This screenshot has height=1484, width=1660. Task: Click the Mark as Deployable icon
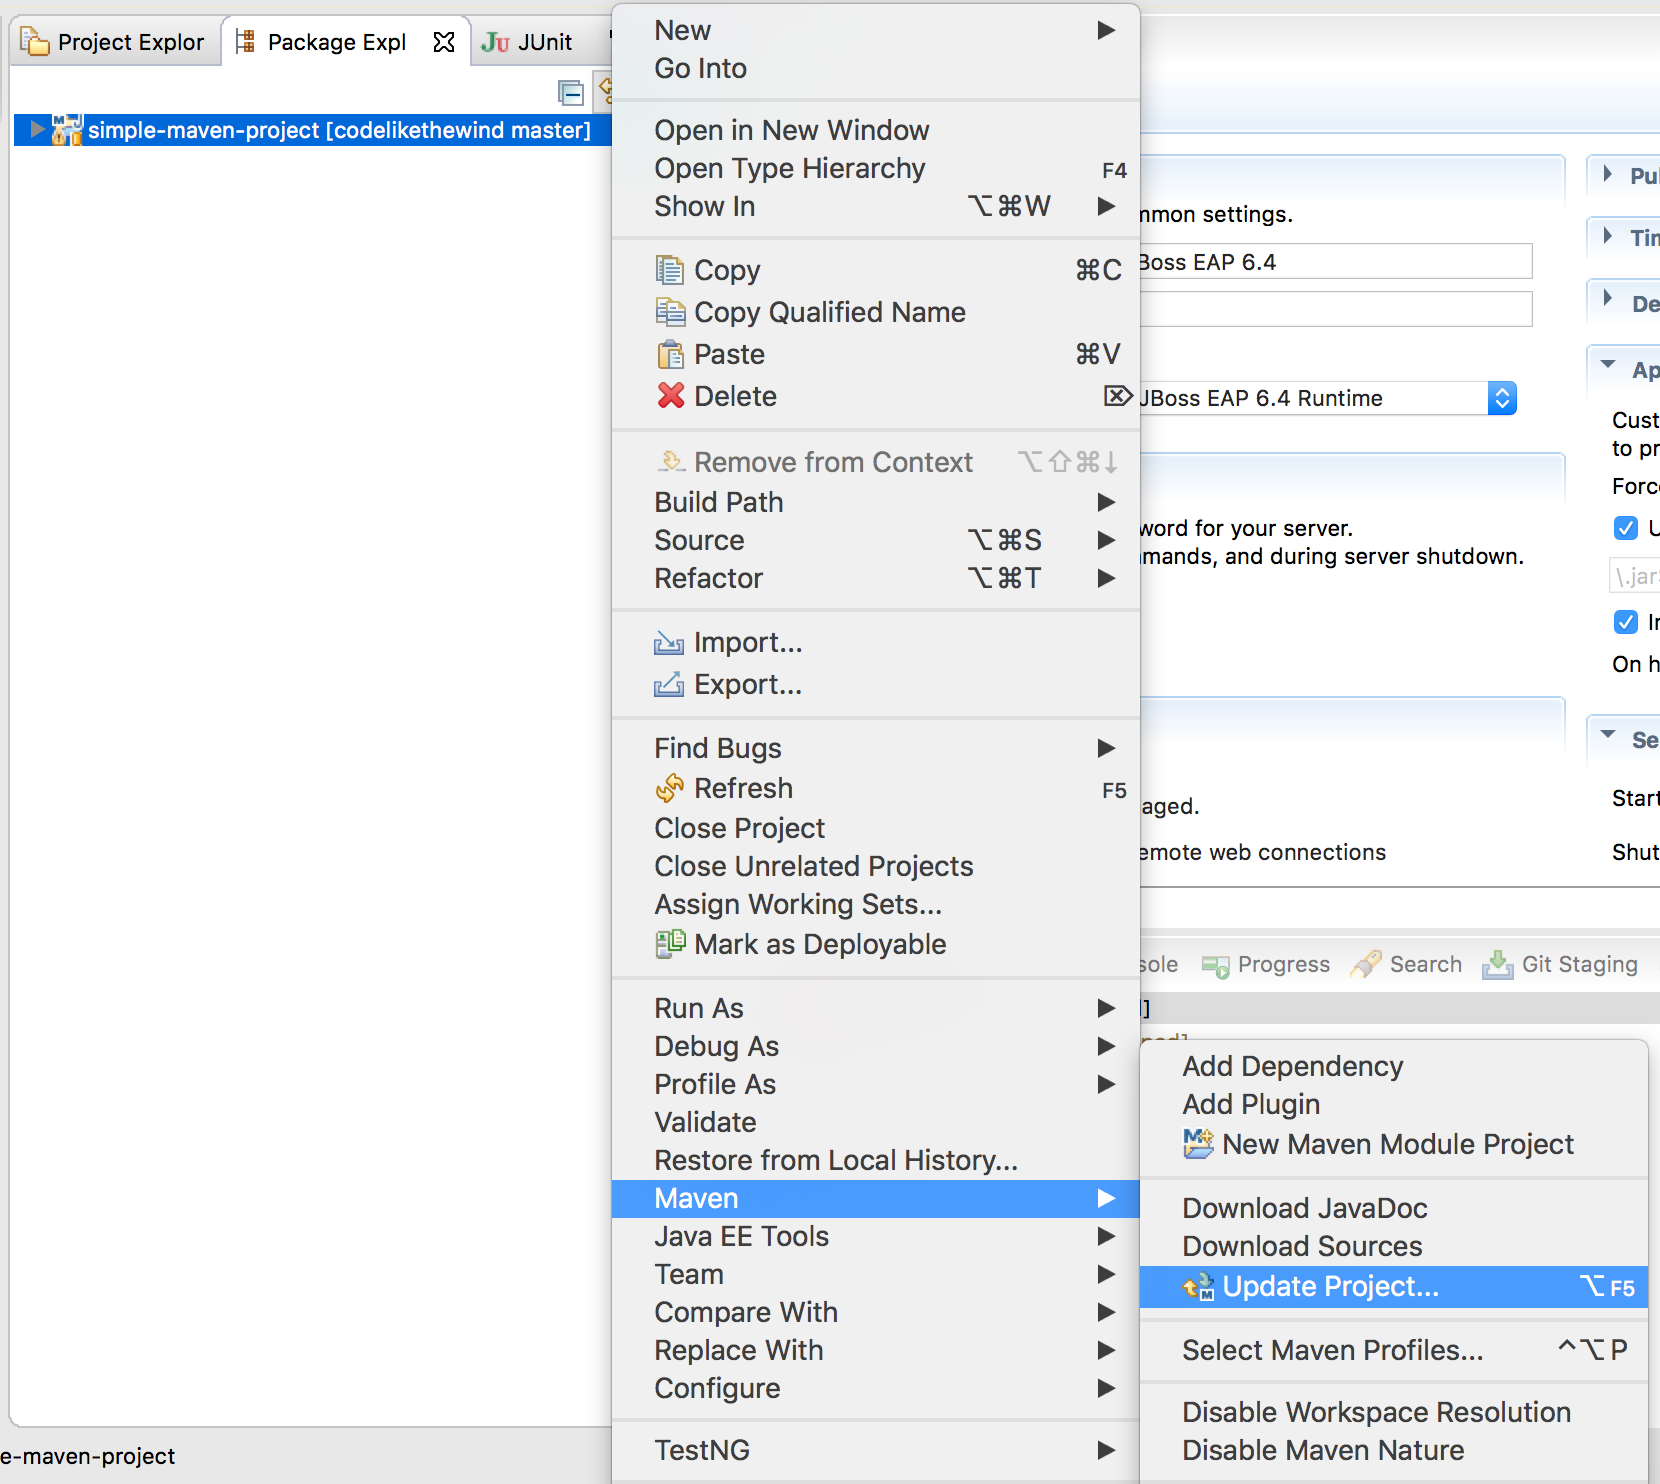pos(671,944)
